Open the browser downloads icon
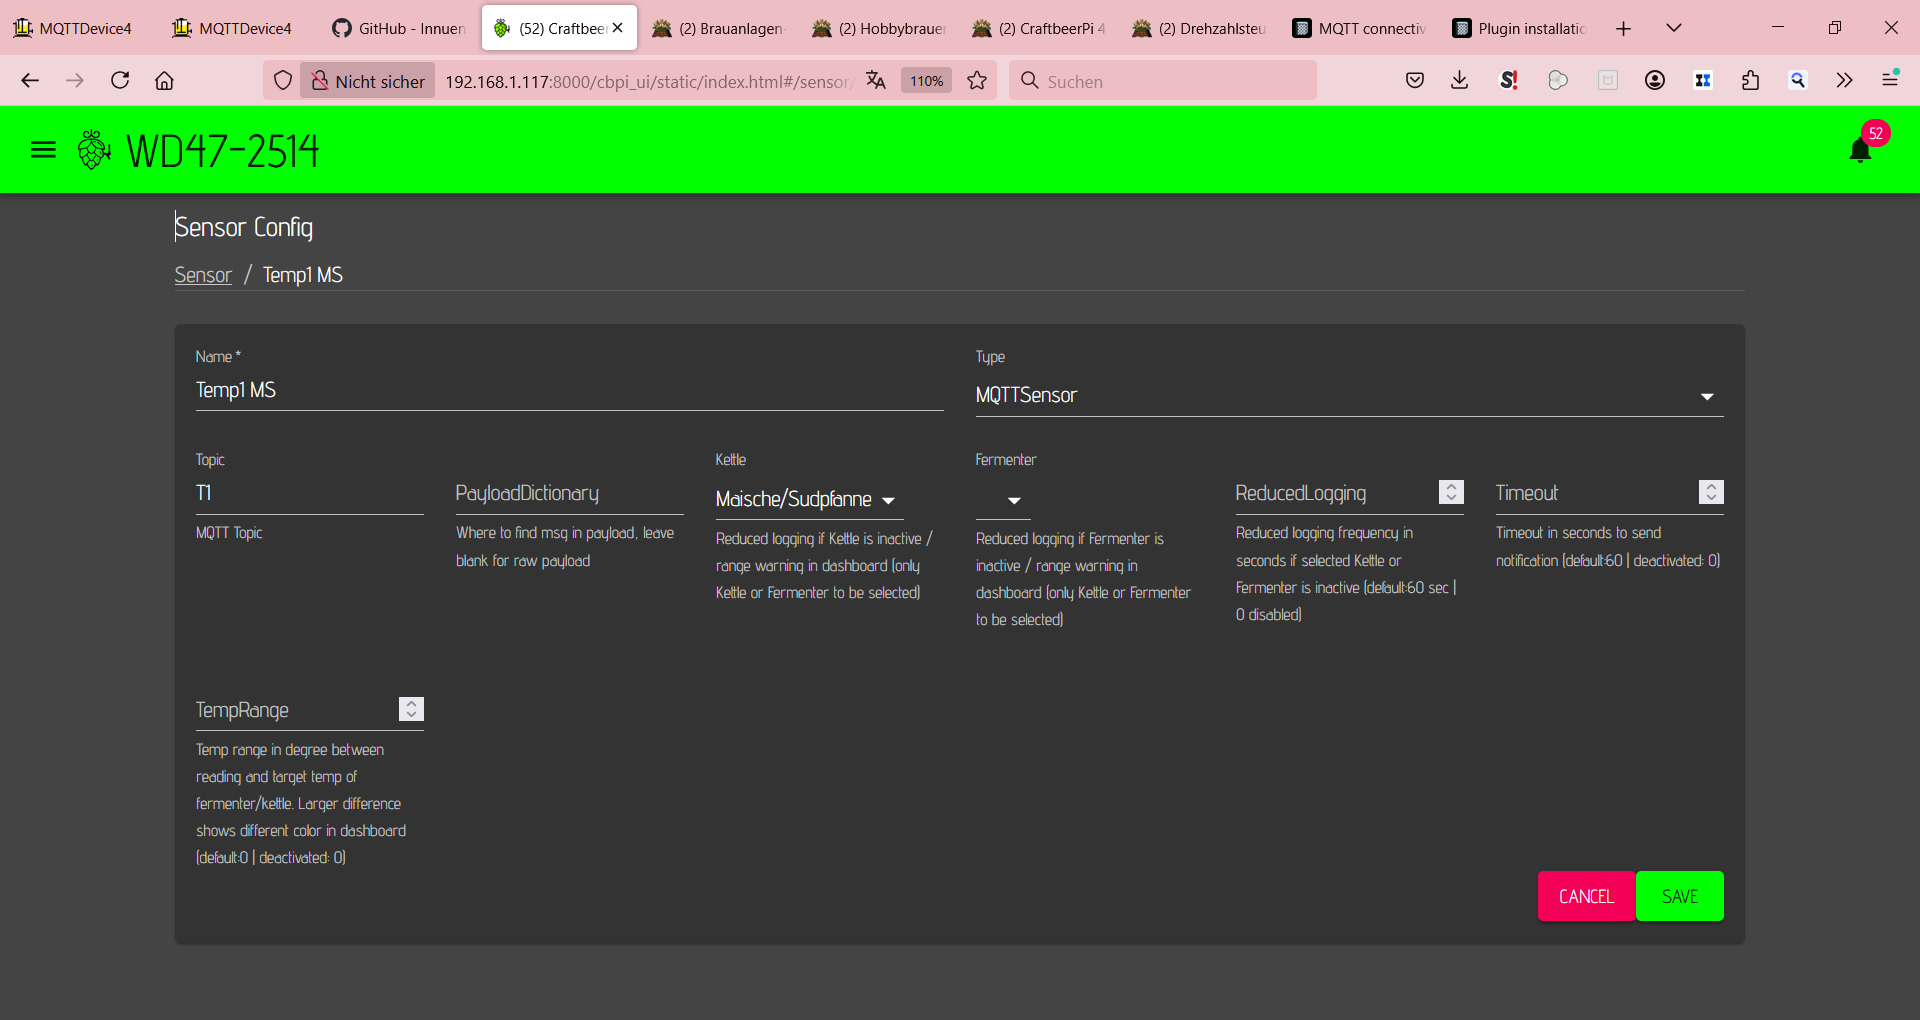This screenshot has height=1020, width=1920. [x=1460, y=81]
